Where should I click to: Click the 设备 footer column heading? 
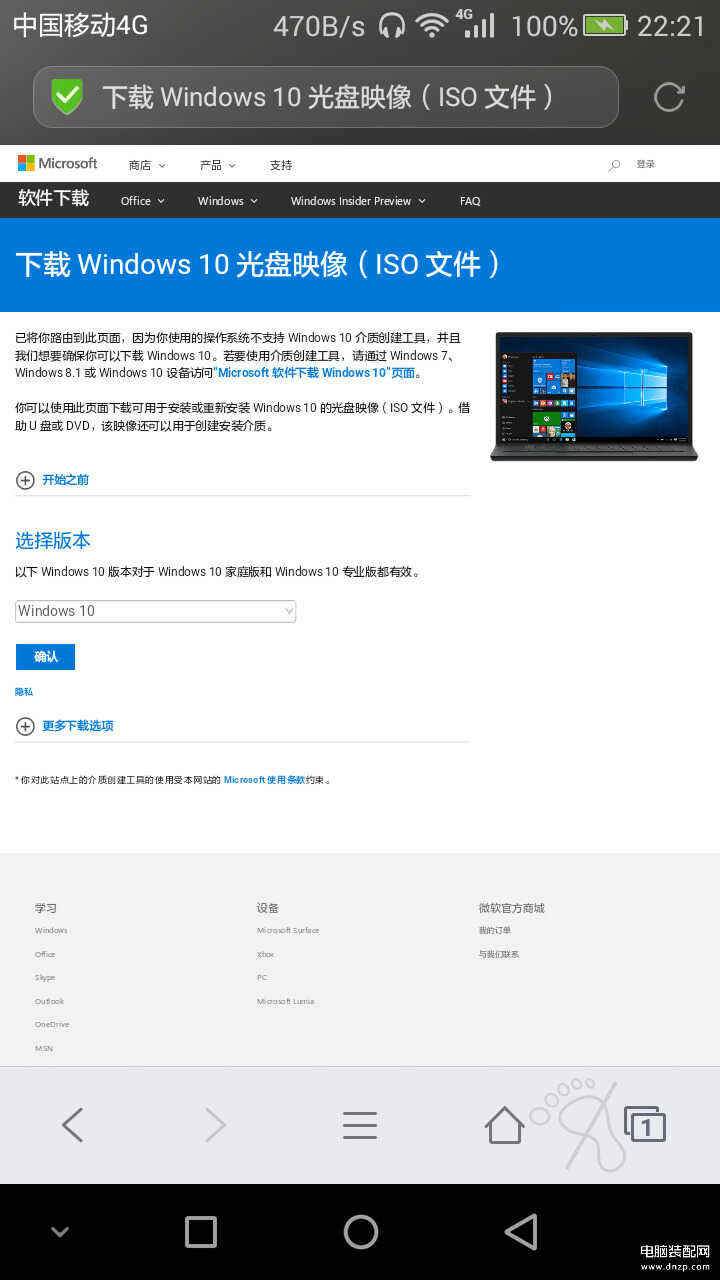[x=267, y=908]
